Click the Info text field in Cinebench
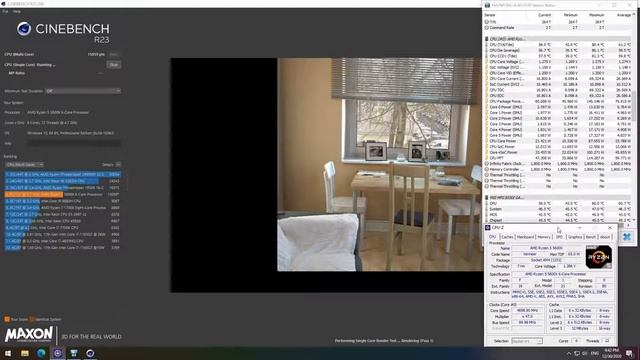640x360 pixels. coord(74,143)
